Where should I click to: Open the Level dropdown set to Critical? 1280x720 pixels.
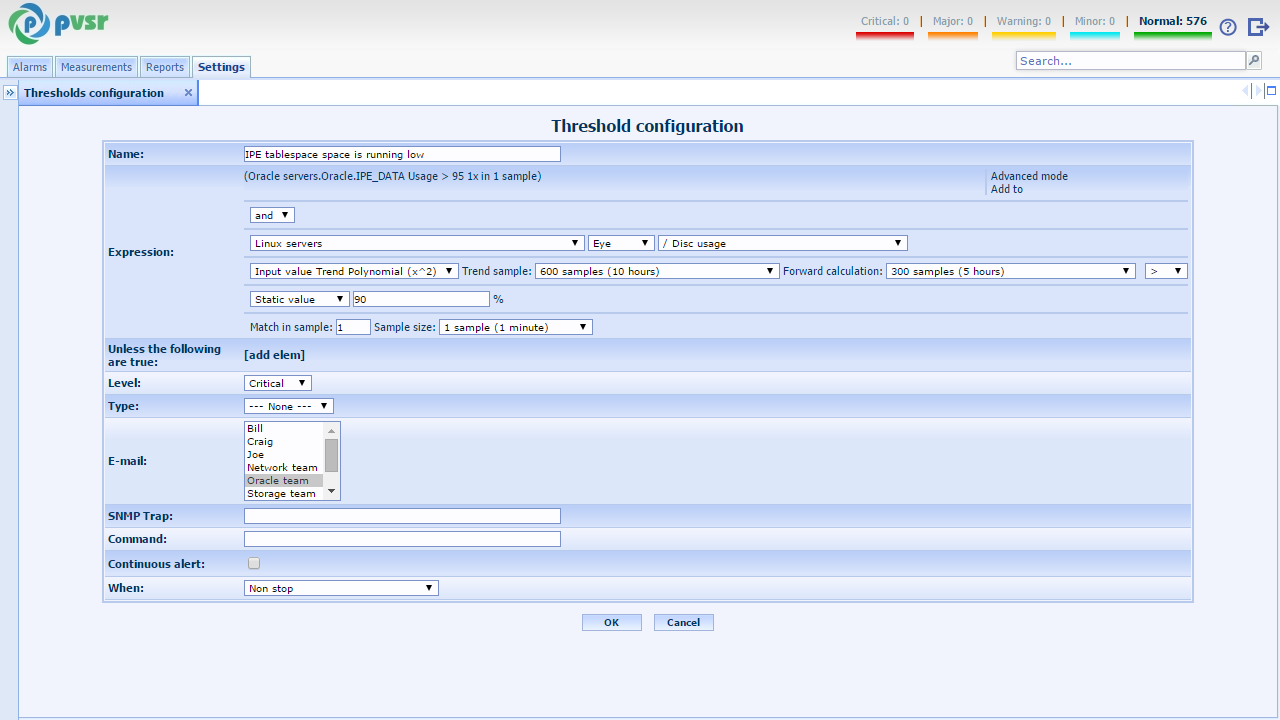click(x=278, y=383)
